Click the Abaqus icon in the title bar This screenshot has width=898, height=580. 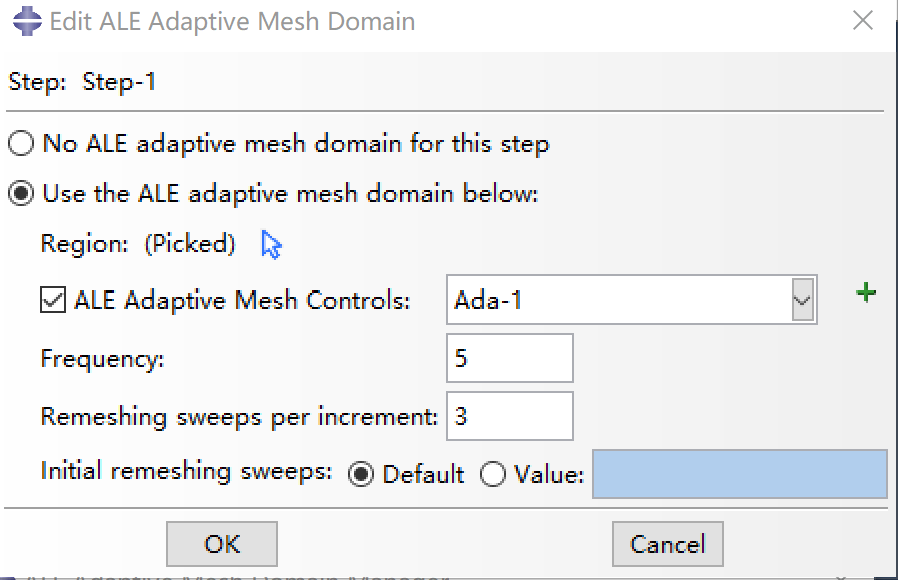[x=20, y=20]
